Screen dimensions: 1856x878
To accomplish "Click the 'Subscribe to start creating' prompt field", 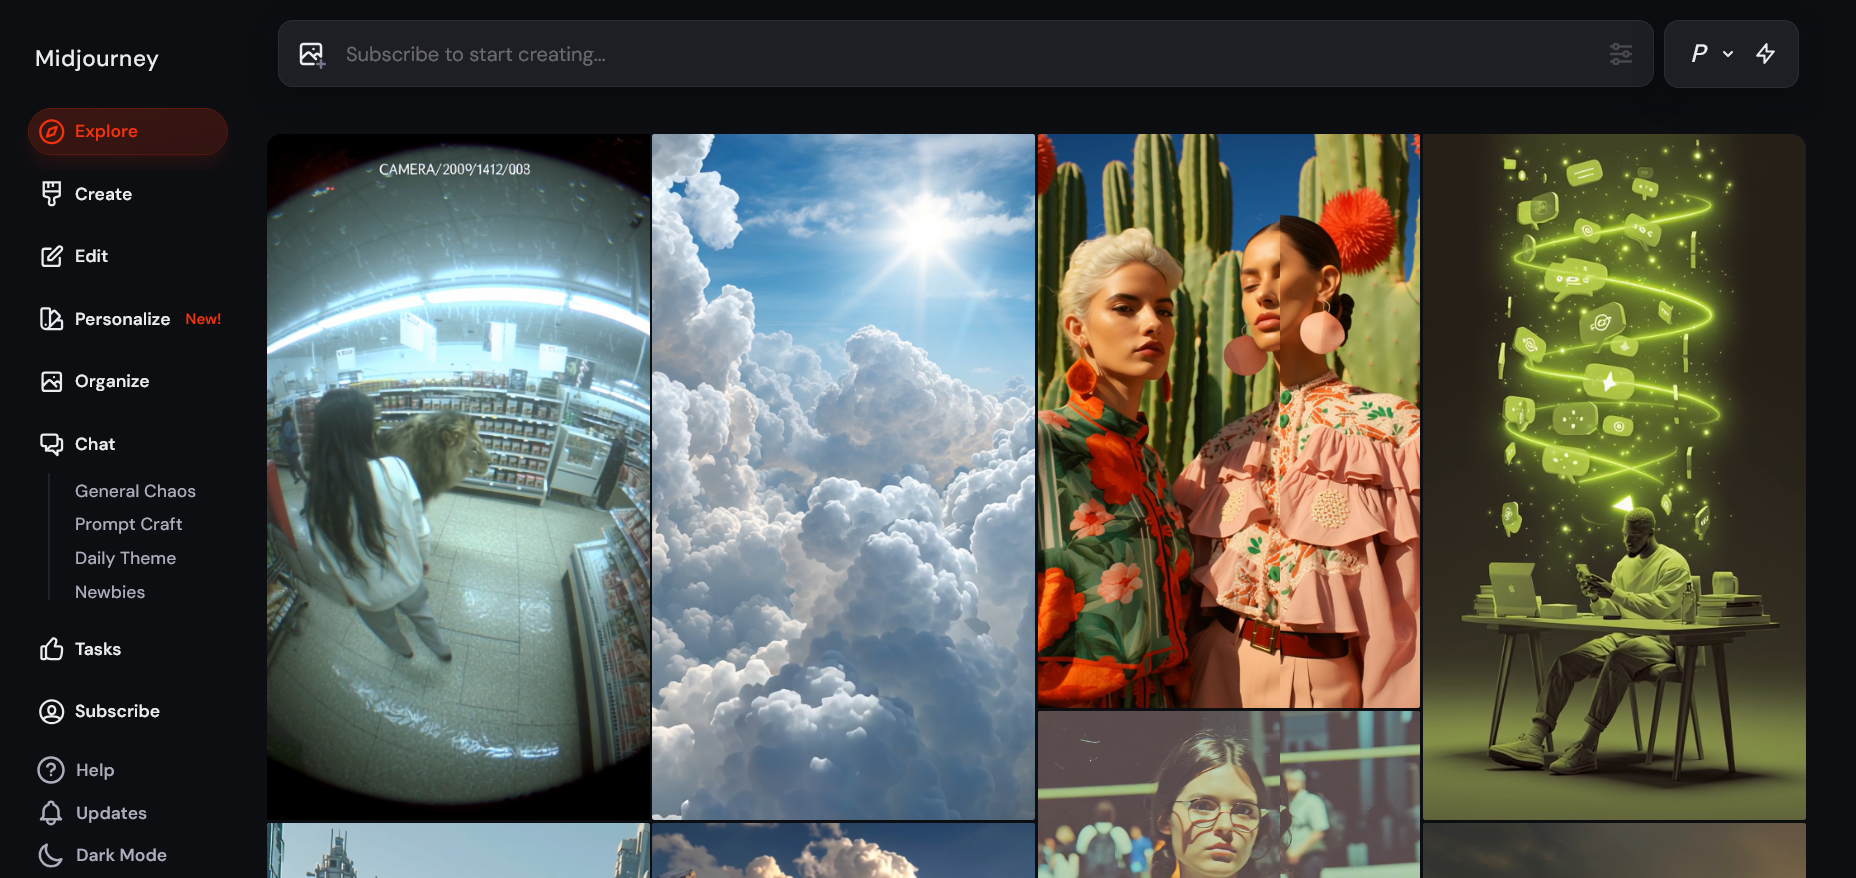I will (x=965, y=54).
